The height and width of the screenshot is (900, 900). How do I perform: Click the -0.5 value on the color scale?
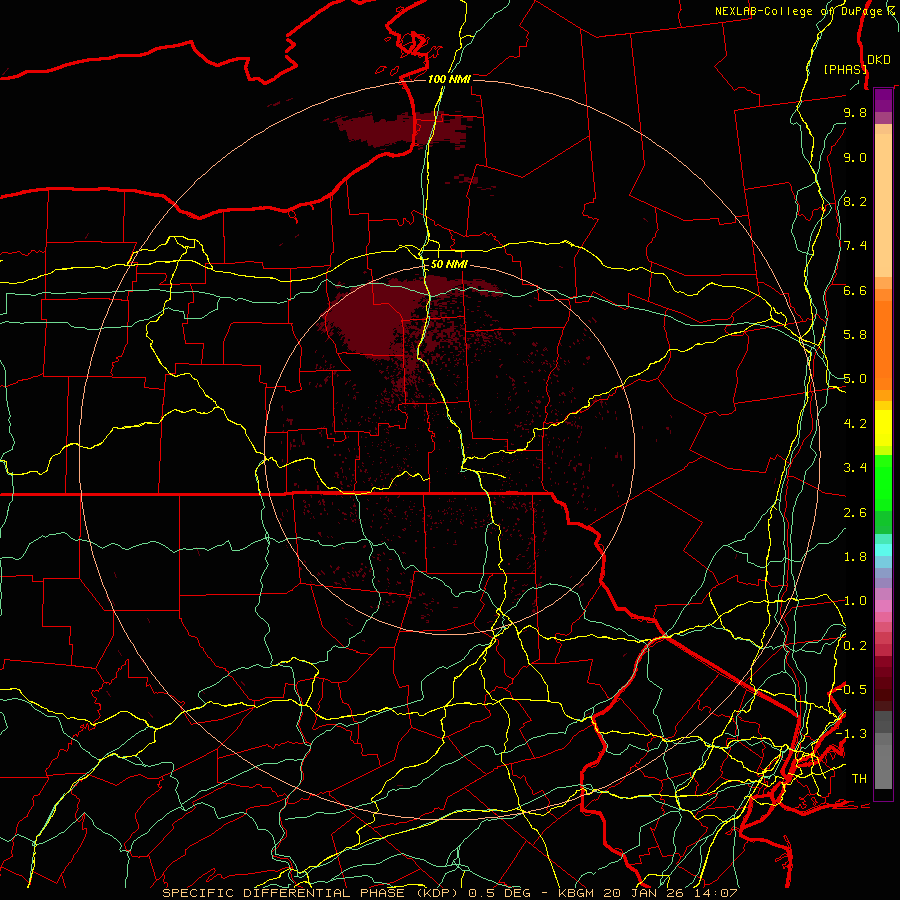[851, 690]
